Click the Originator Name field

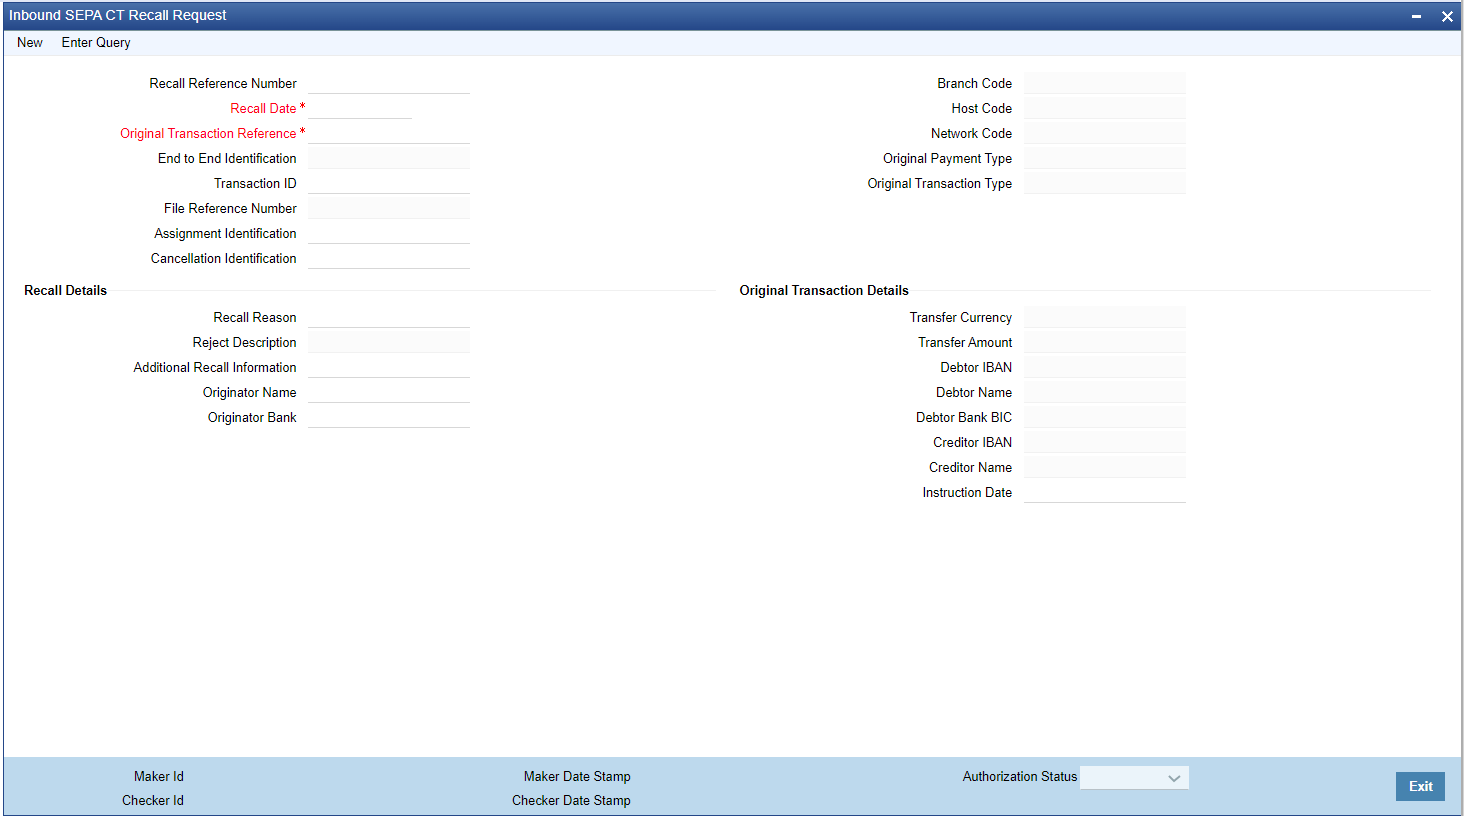click(x=389, y=392)
